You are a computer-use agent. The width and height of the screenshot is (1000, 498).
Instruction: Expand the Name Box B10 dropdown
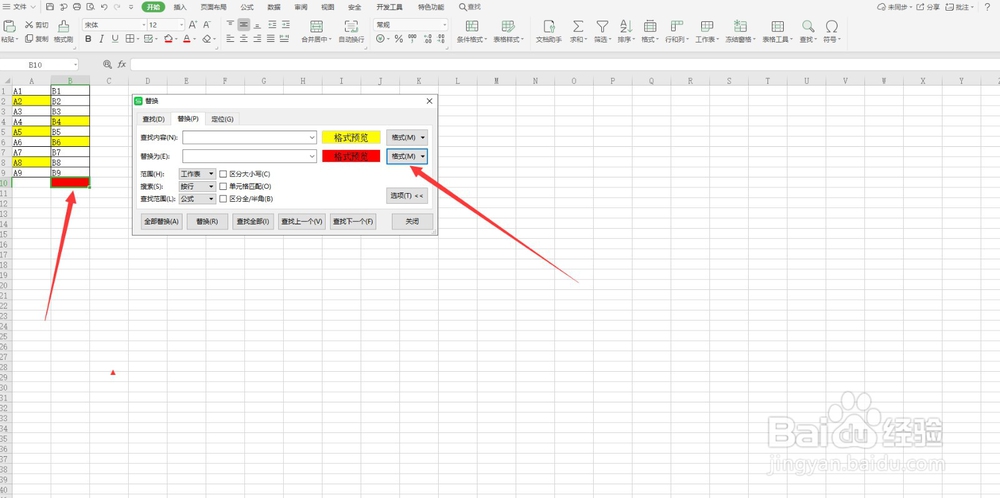tap(75, 64)
